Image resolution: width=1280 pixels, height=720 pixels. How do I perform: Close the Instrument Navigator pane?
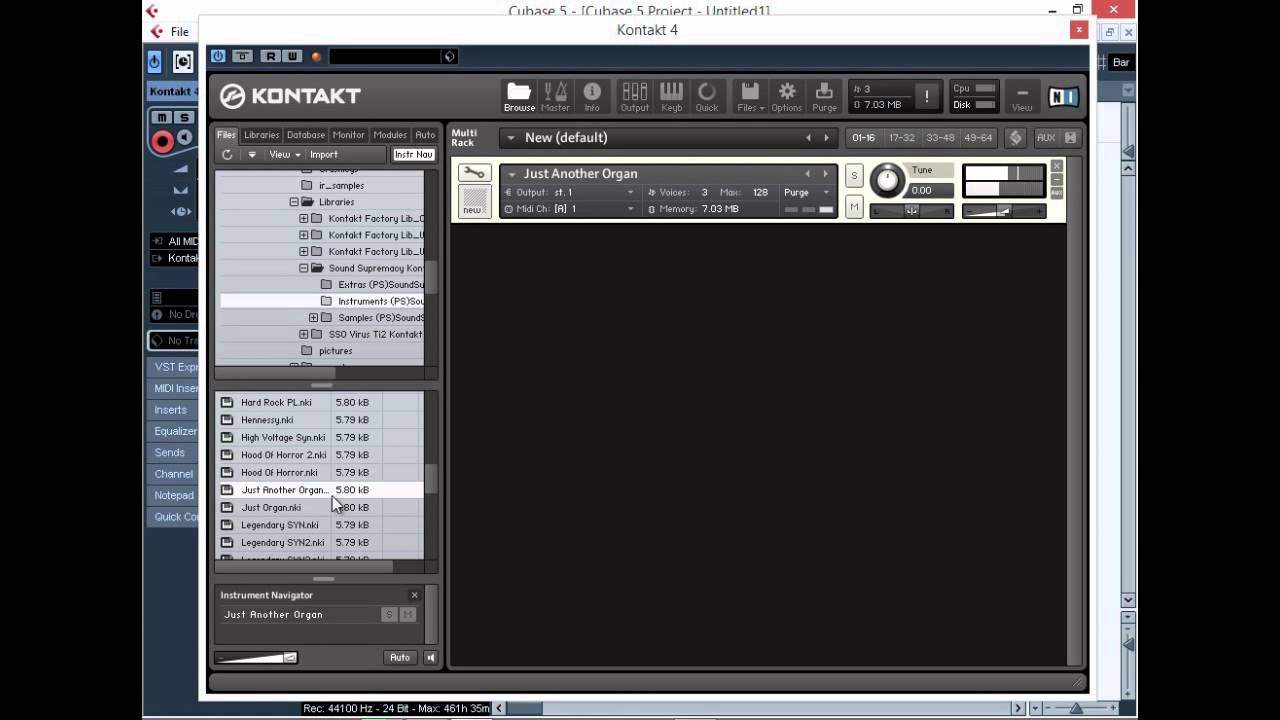pos(414,595)
